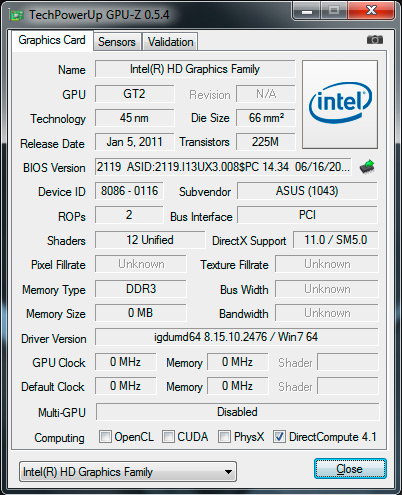The width and height of the screenshot is (402, 495).
Task: Click the BIOS save chip icon
Action: 367,167
